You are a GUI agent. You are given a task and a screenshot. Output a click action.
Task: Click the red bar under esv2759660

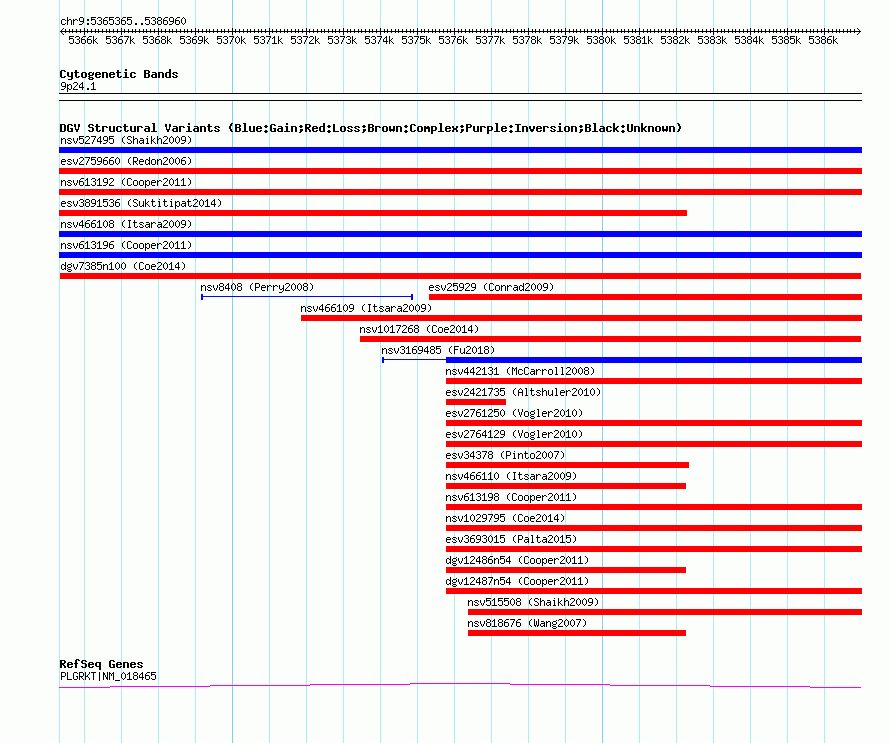[460, 171]
